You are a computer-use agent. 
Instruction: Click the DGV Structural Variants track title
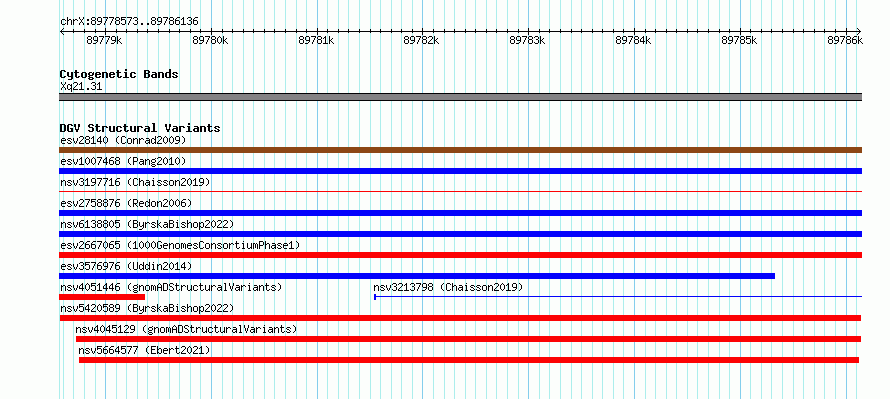click(x=140, y=128)
